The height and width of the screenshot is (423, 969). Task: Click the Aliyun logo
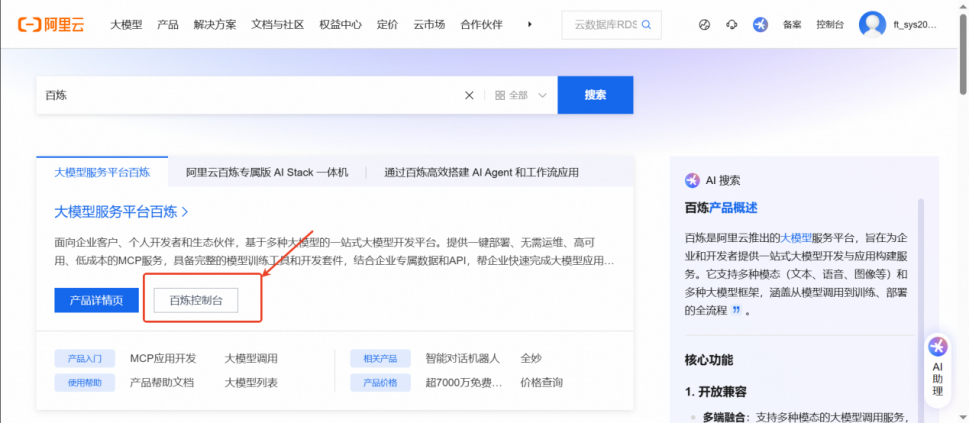tap(51, 25)
